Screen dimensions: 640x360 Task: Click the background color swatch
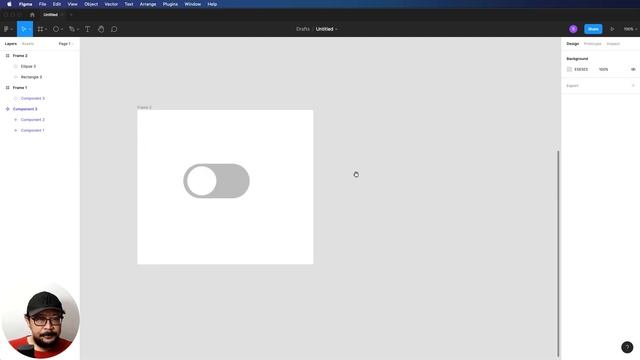tap(569, 69)
